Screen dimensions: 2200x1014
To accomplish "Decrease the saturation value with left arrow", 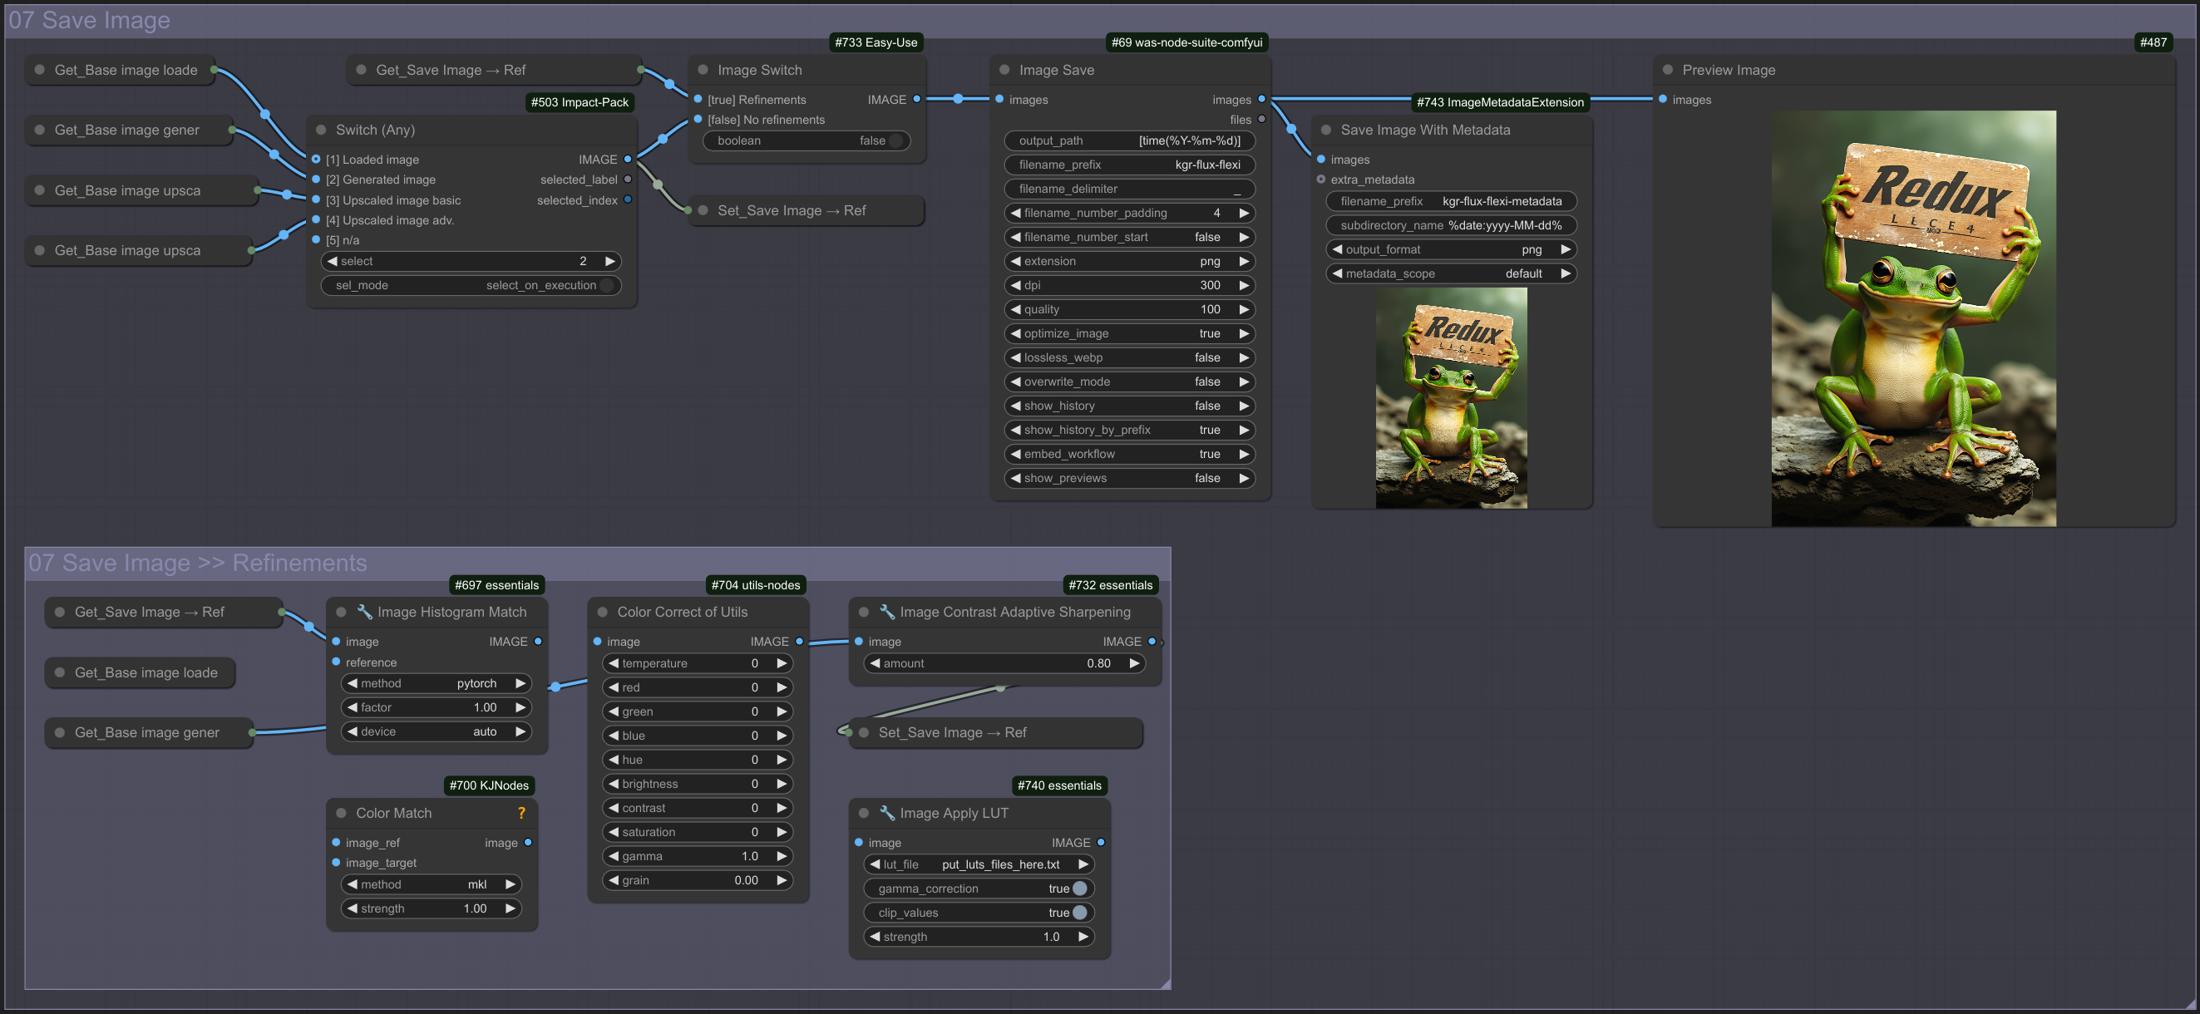I will pyautogui.click(x=613, y=832).
